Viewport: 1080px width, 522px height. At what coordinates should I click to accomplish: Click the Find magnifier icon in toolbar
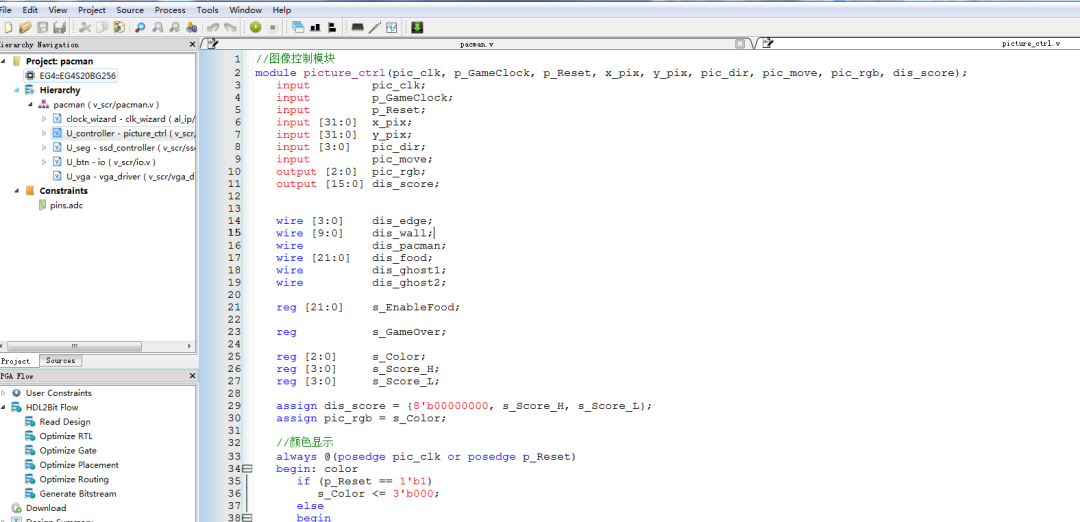pos(140,27)
